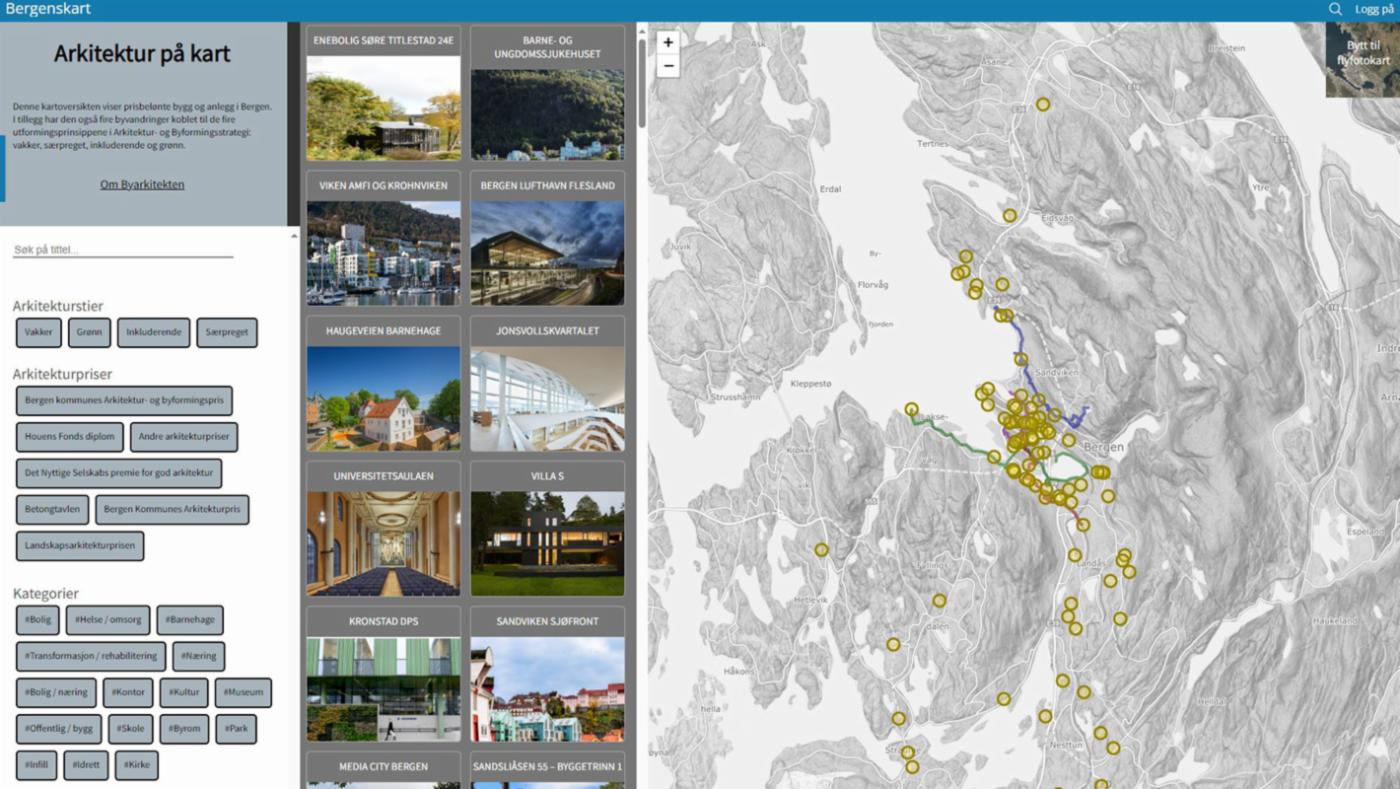Open the Universitetsaulaen thumbnail card
This screenshot has height=789, width=1400.
click(383, 528)
